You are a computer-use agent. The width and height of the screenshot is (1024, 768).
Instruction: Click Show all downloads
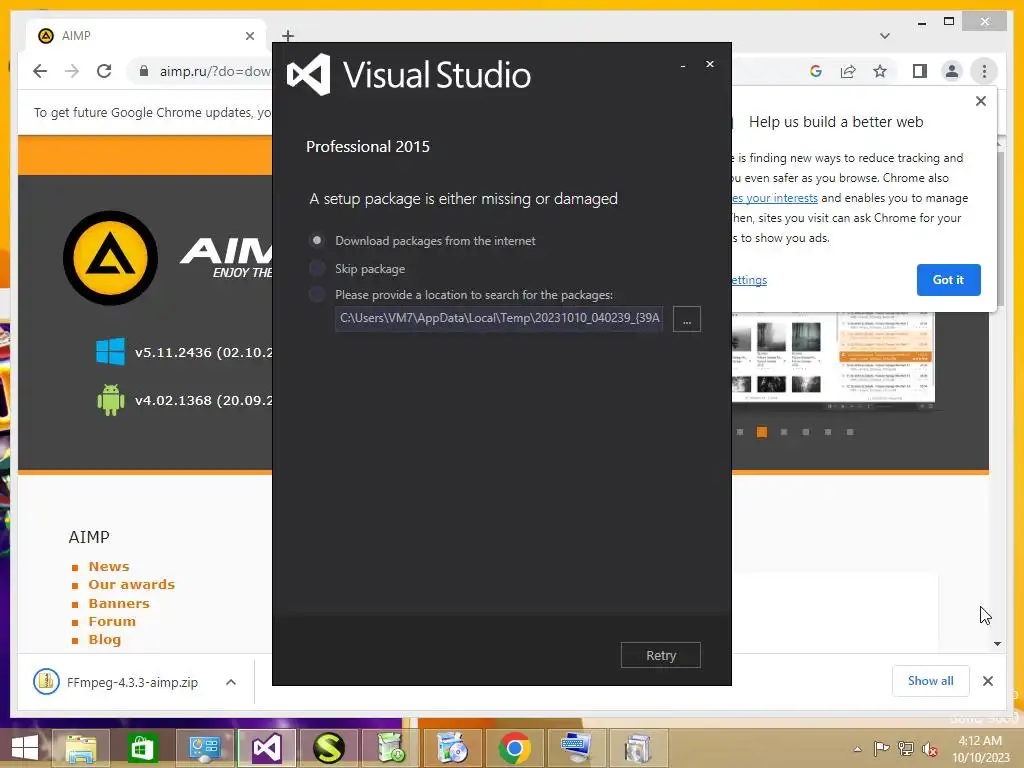[x=930, y=681]
